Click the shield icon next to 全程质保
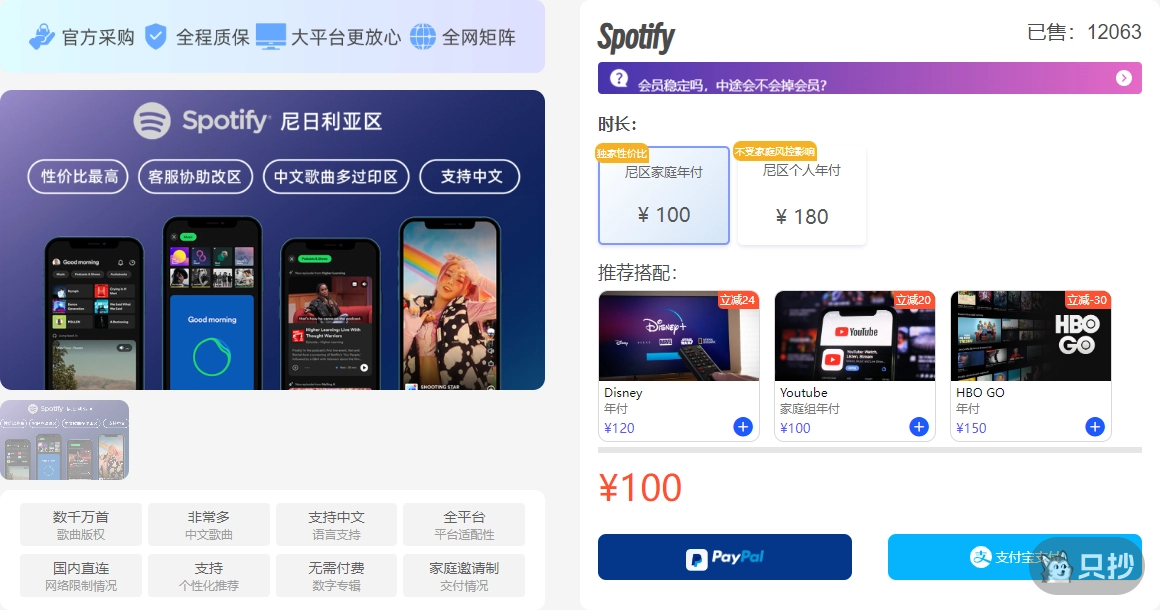 click(155, 36)
